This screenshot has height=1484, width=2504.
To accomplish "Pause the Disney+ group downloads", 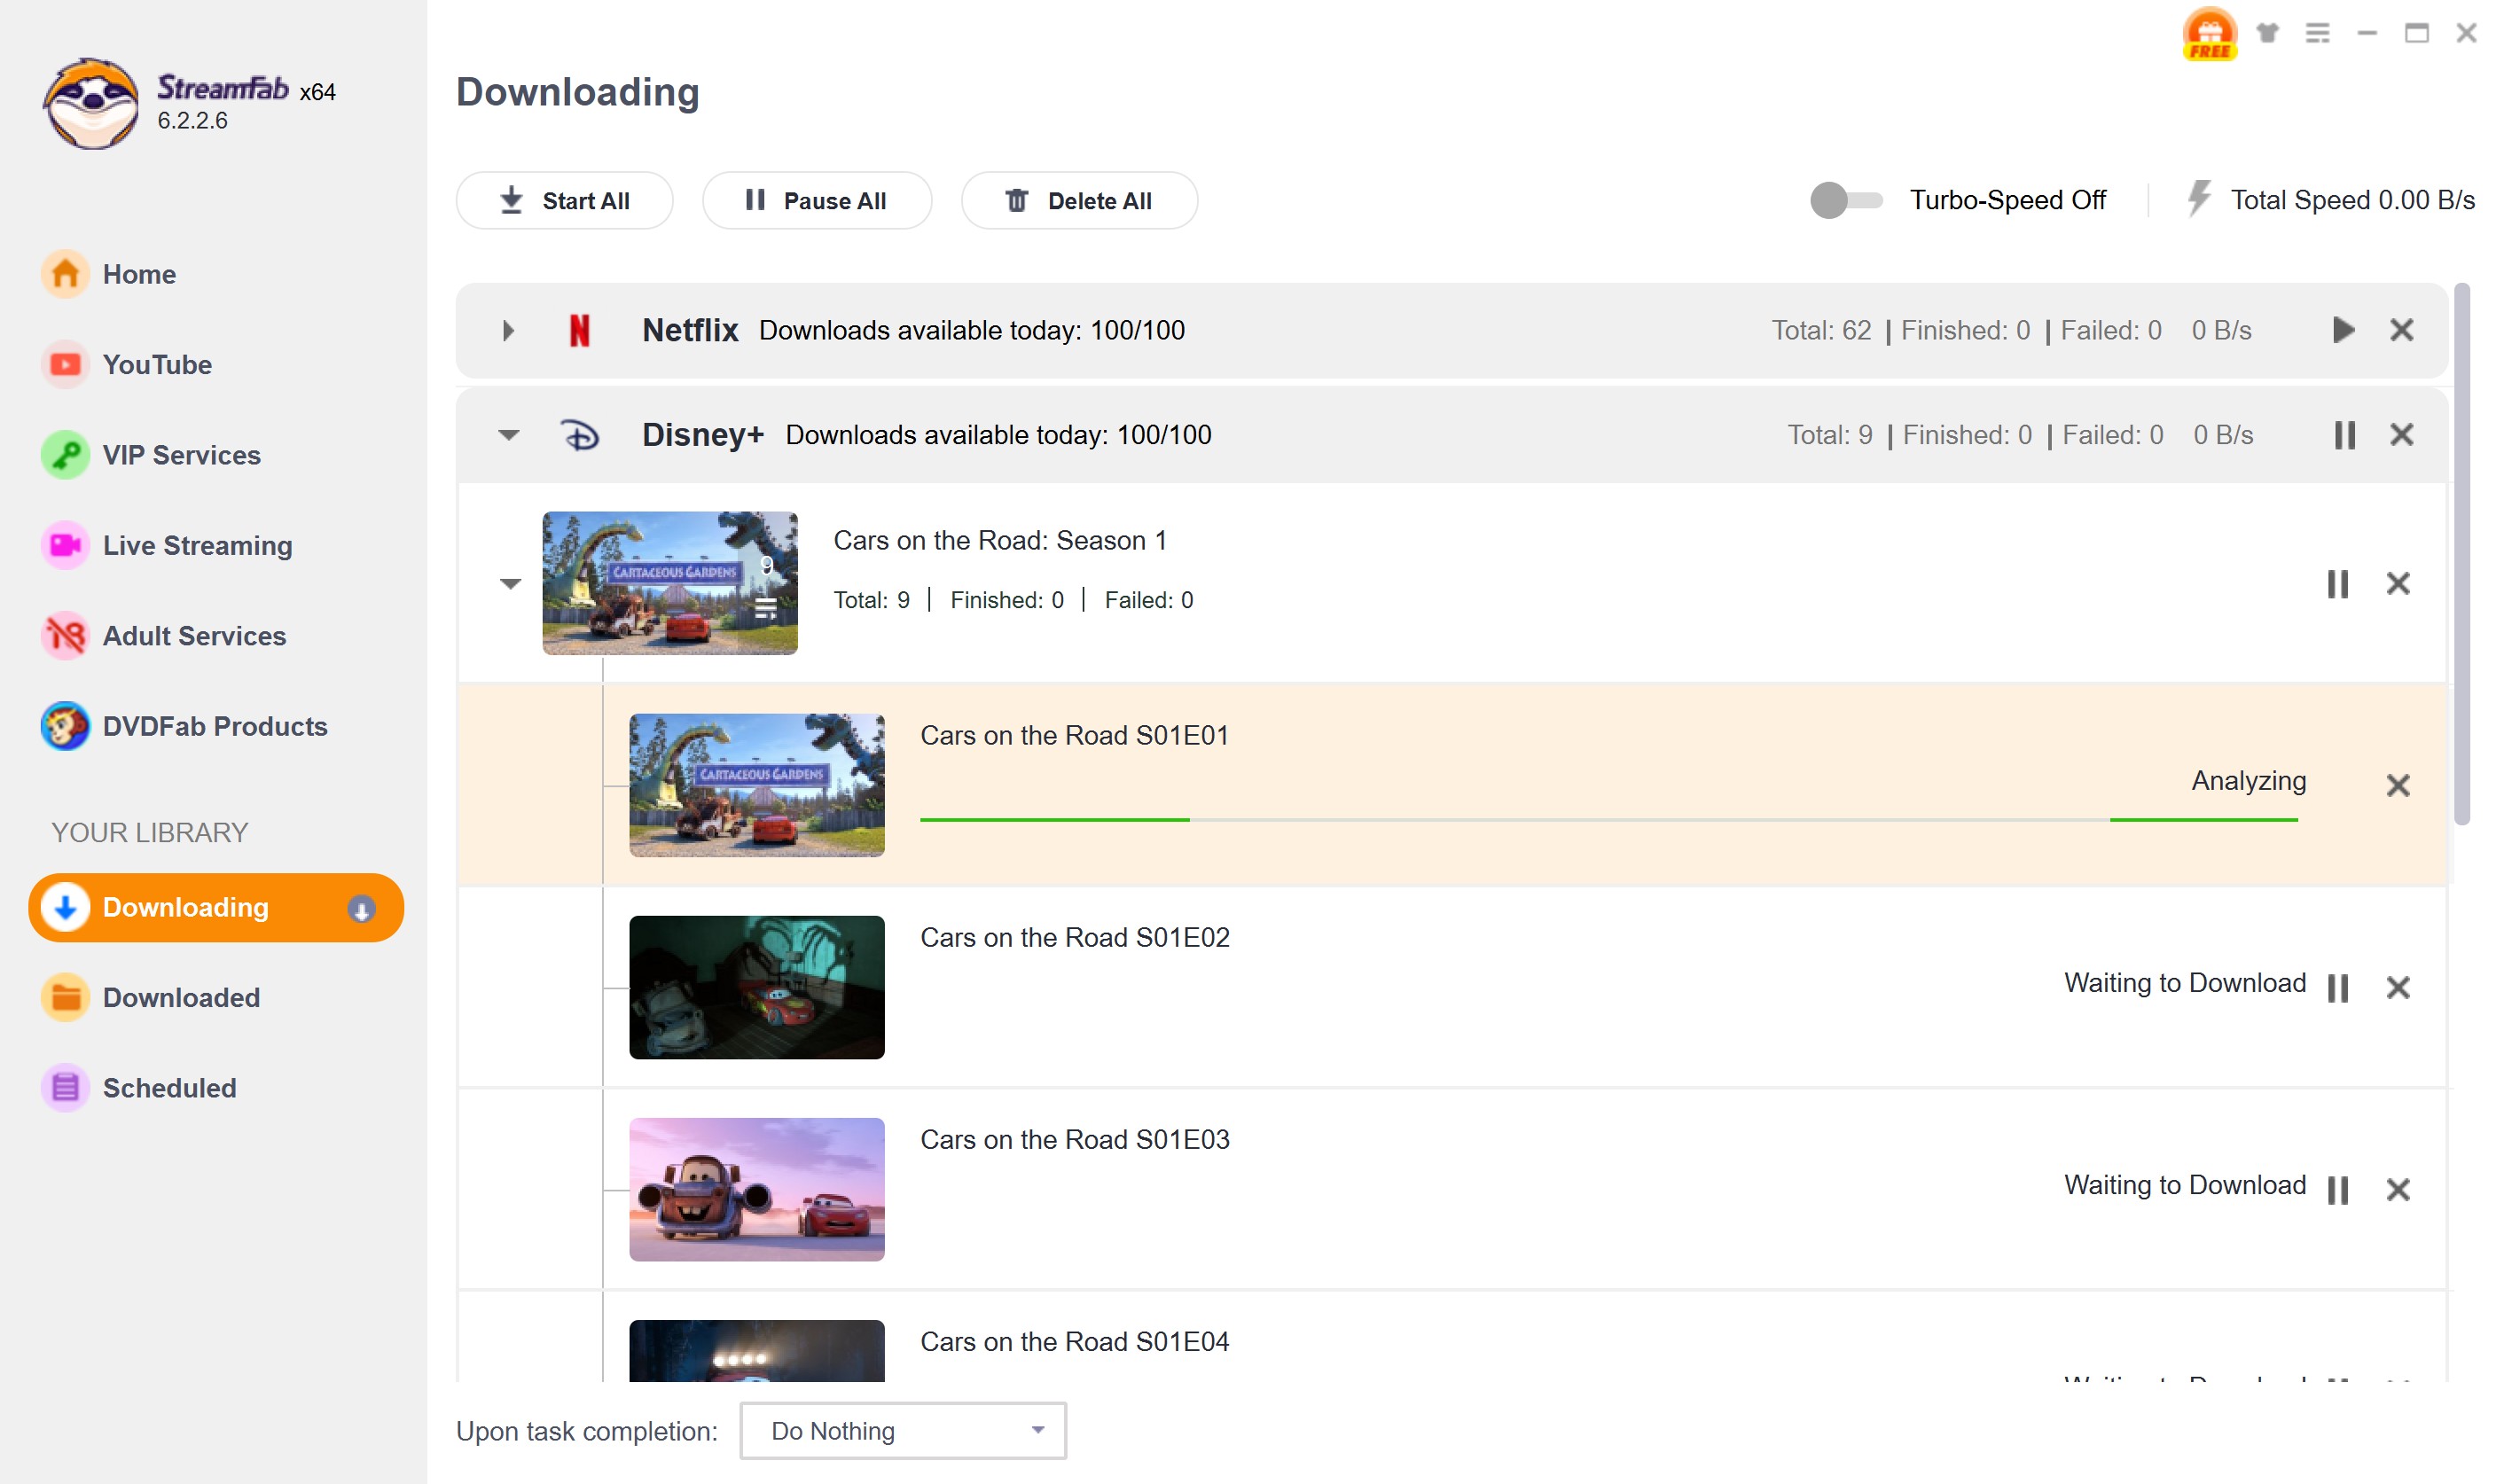I will (x=2344, y=435).
